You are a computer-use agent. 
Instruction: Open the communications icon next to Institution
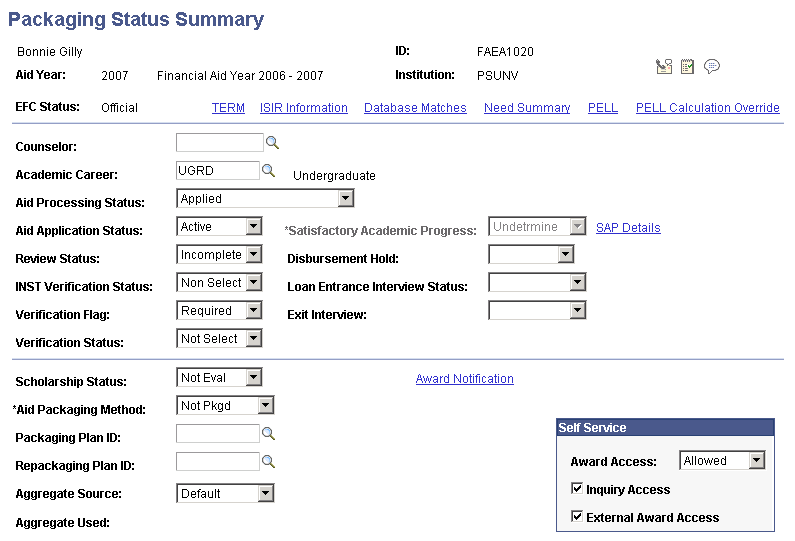pyautogui.click(x=664, y=66)
